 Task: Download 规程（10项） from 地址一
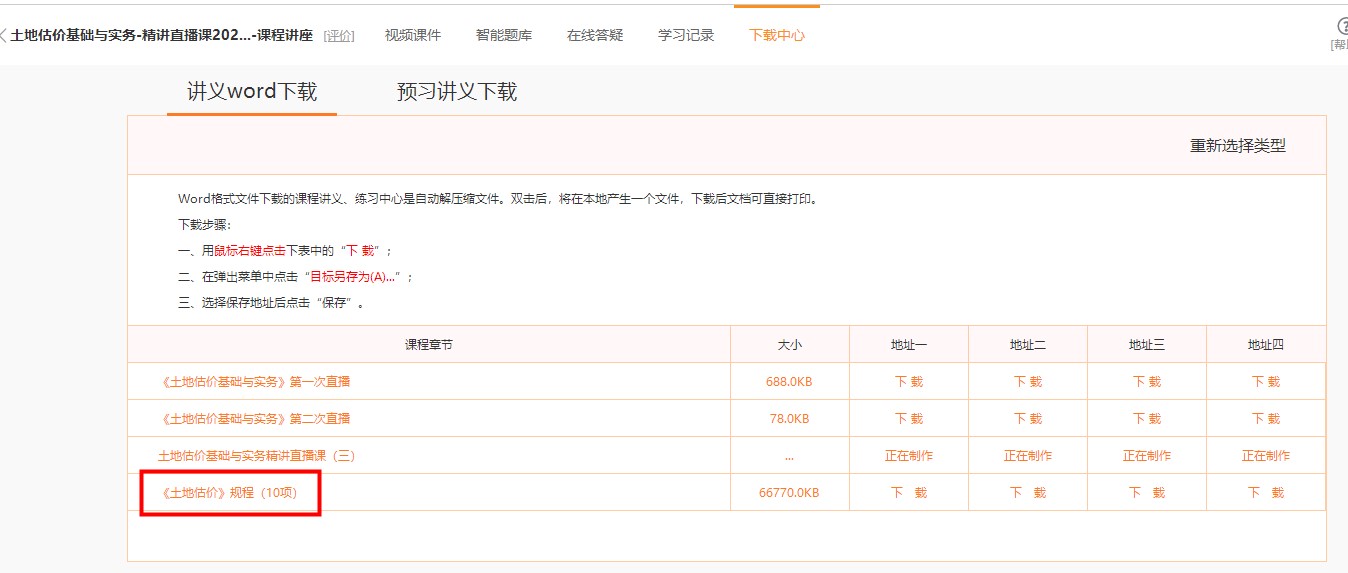click(909, 492)
